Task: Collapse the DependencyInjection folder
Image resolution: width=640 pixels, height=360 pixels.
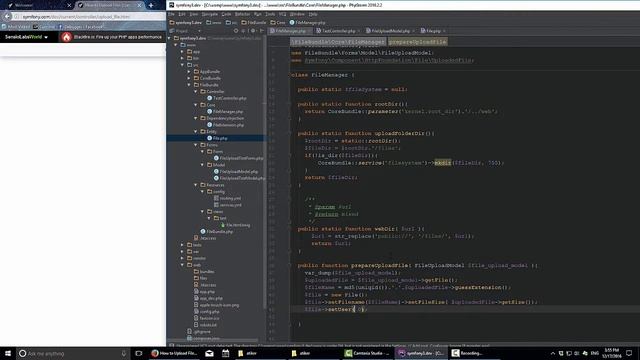Action: coord(196,118)
